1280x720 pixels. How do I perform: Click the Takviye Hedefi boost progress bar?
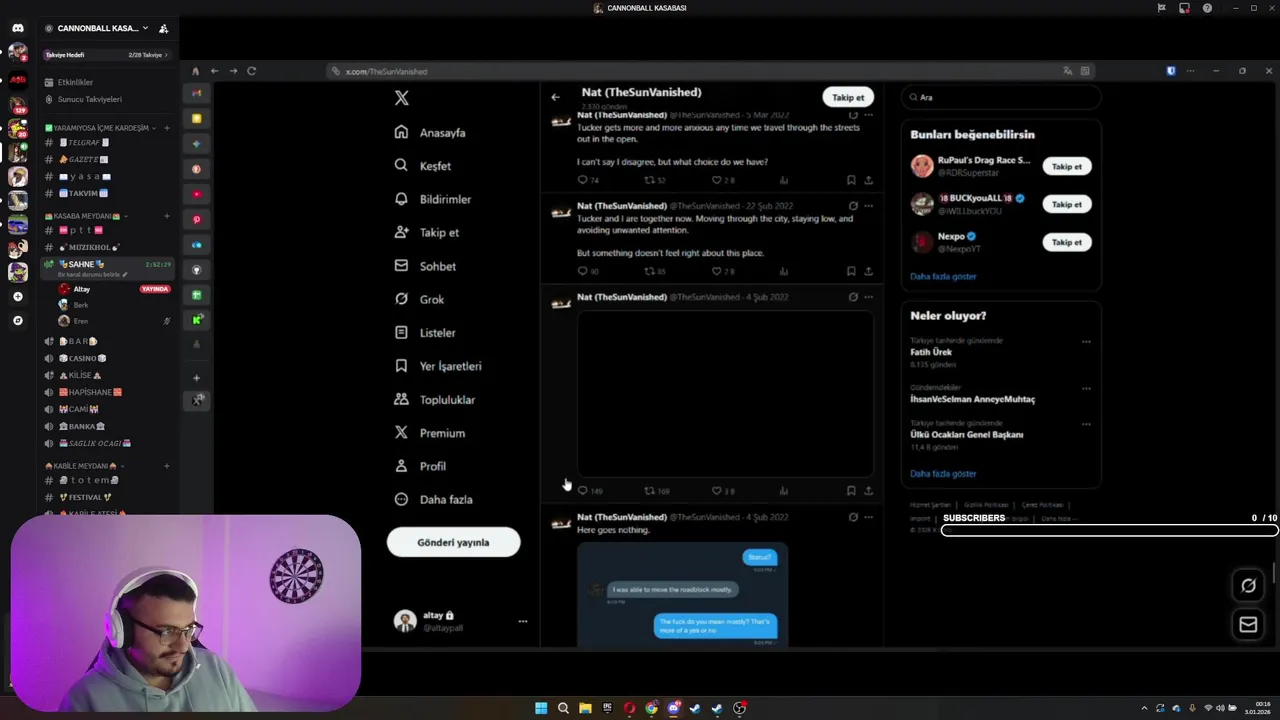click(x=108, y=55)
